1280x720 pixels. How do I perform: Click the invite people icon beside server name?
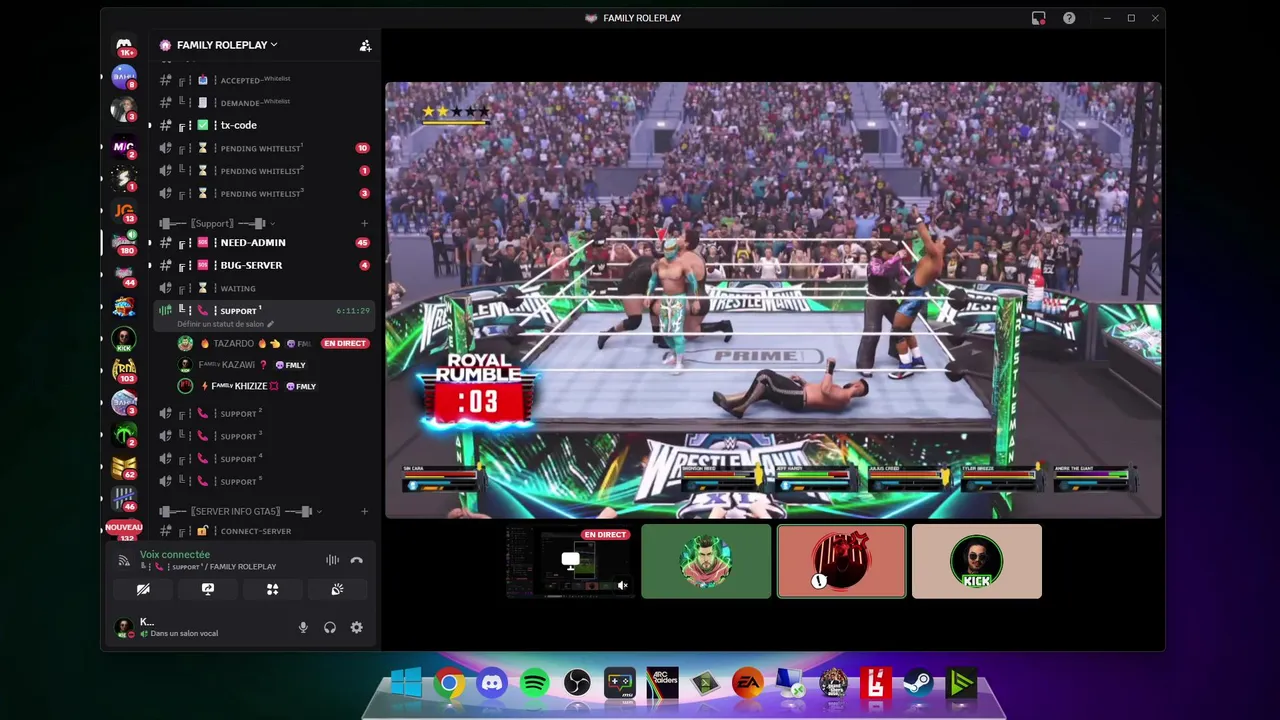pos(365,45)
